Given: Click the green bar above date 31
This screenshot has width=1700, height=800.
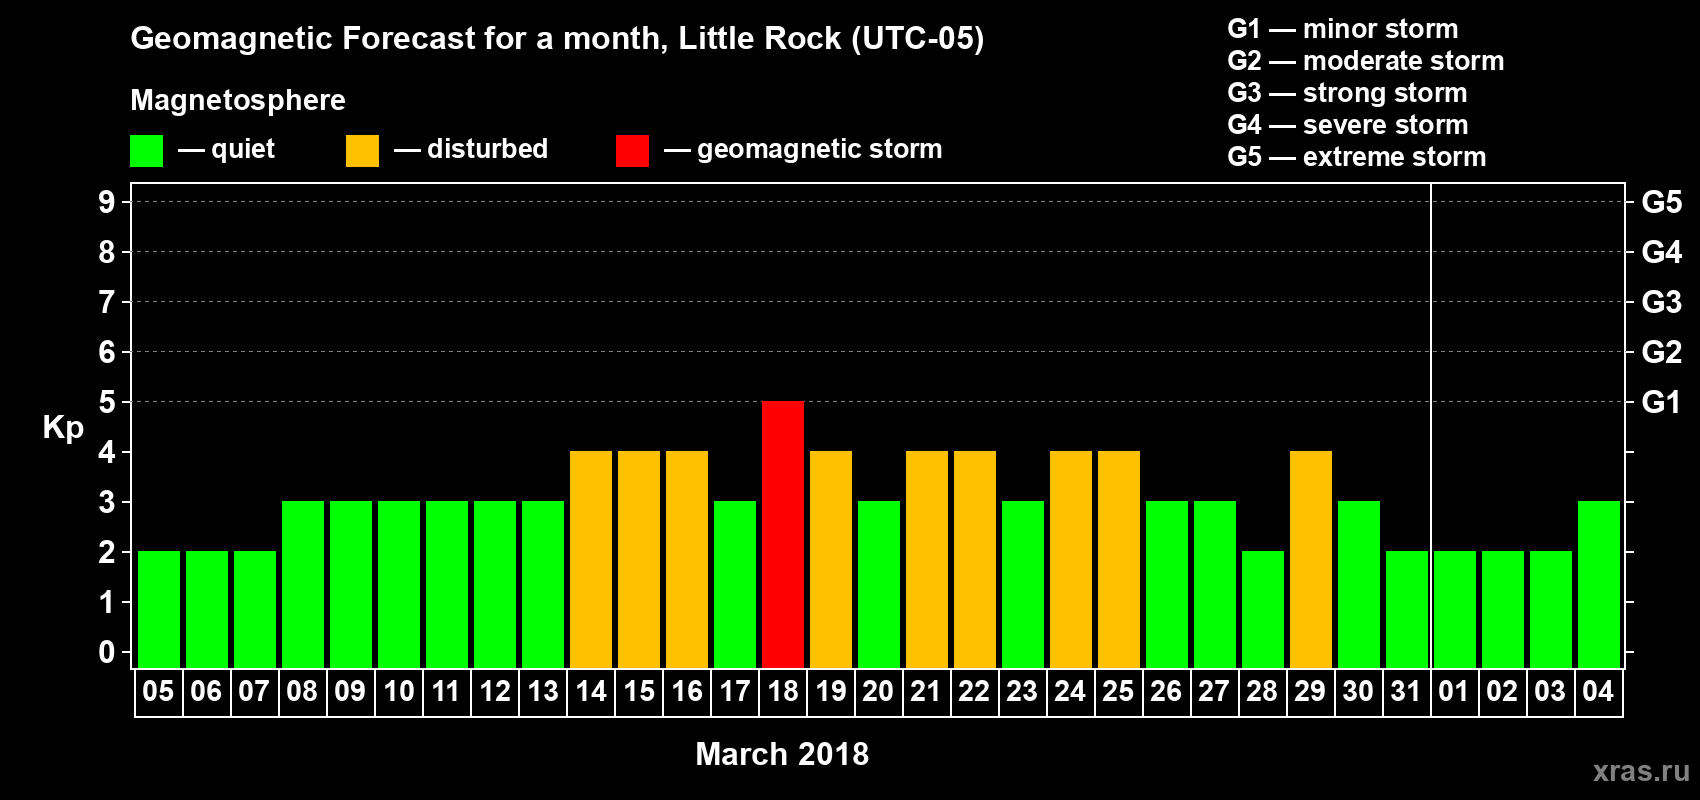Looking at the screenshot, I should point(1407,609).
